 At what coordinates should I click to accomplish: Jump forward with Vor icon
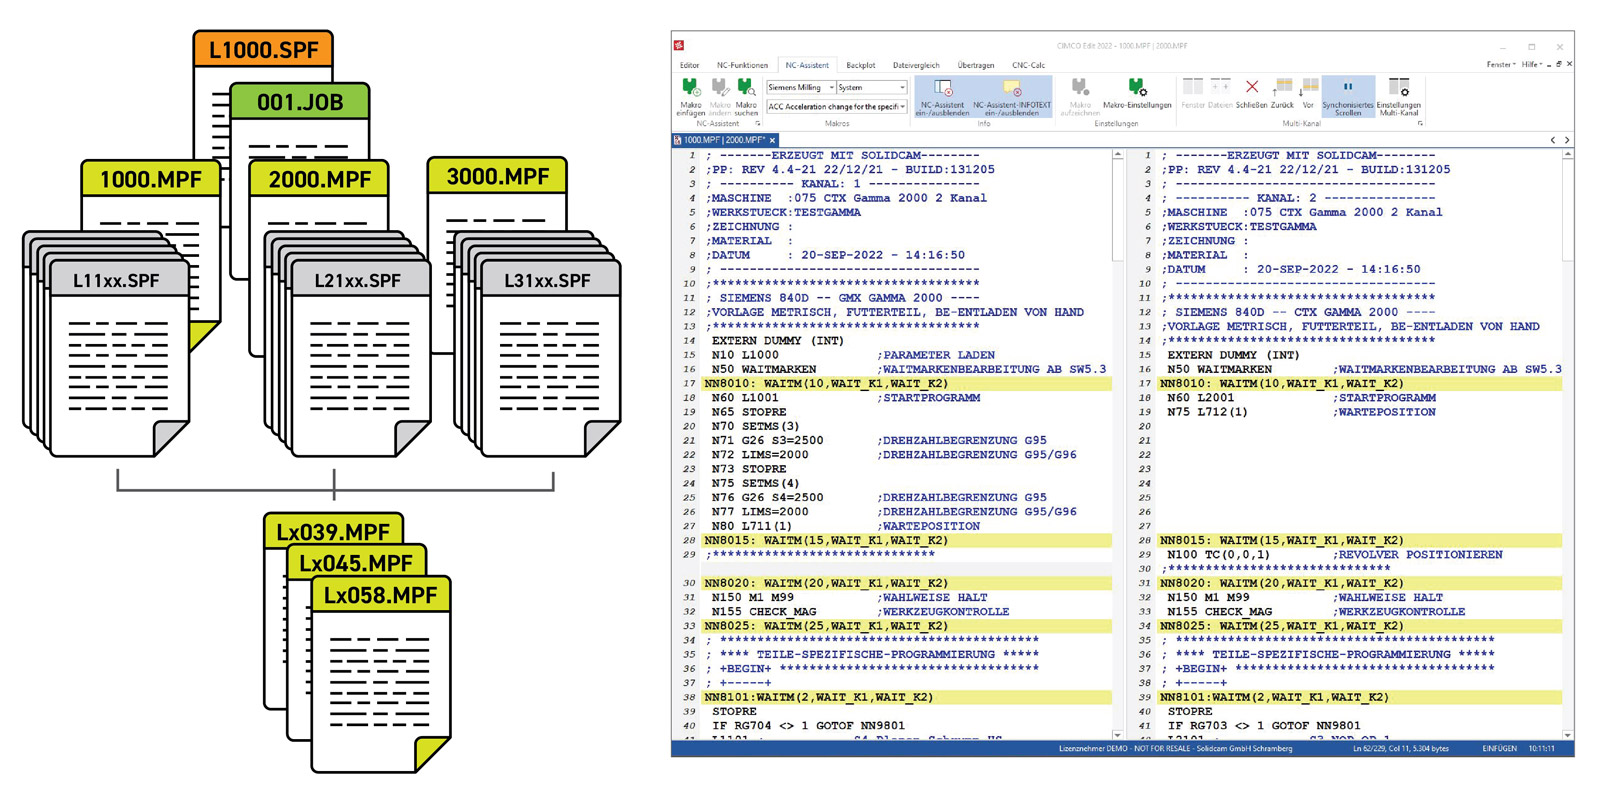(1308, 87)
